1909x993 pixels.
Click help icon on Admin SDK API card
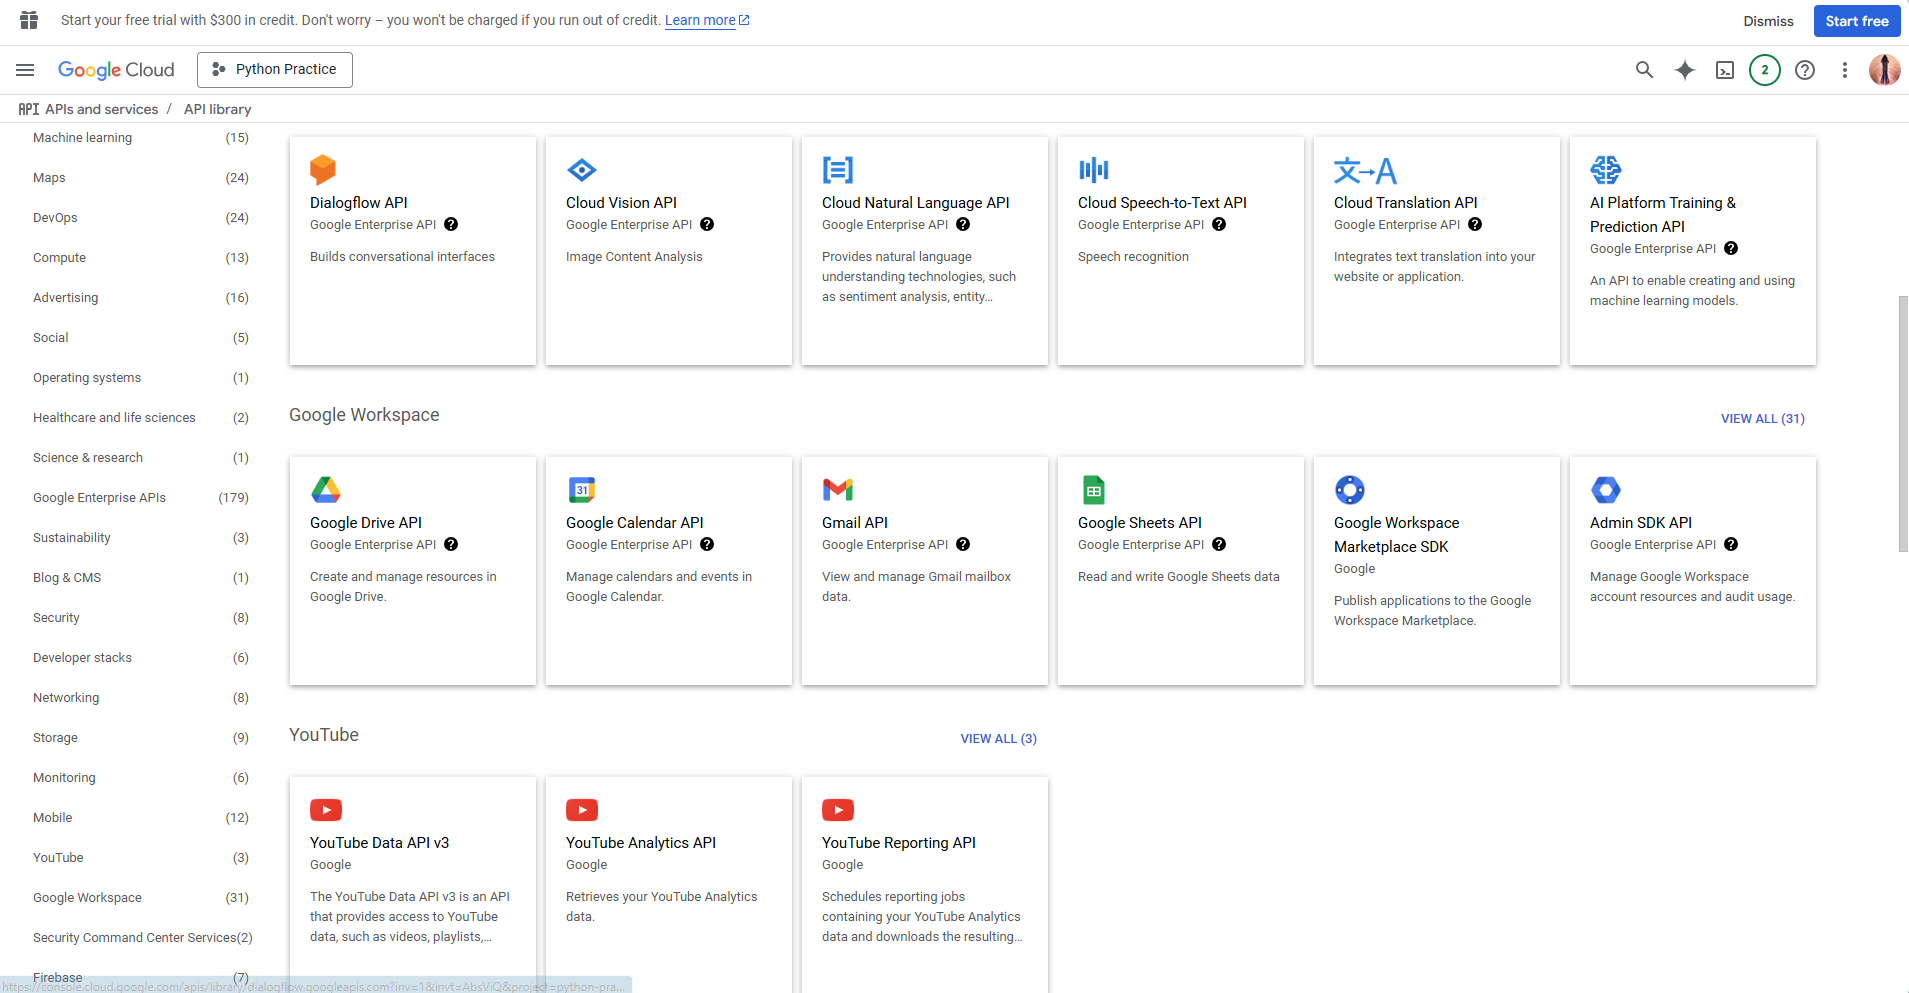pyautogui.click(x=1731, y=544)
